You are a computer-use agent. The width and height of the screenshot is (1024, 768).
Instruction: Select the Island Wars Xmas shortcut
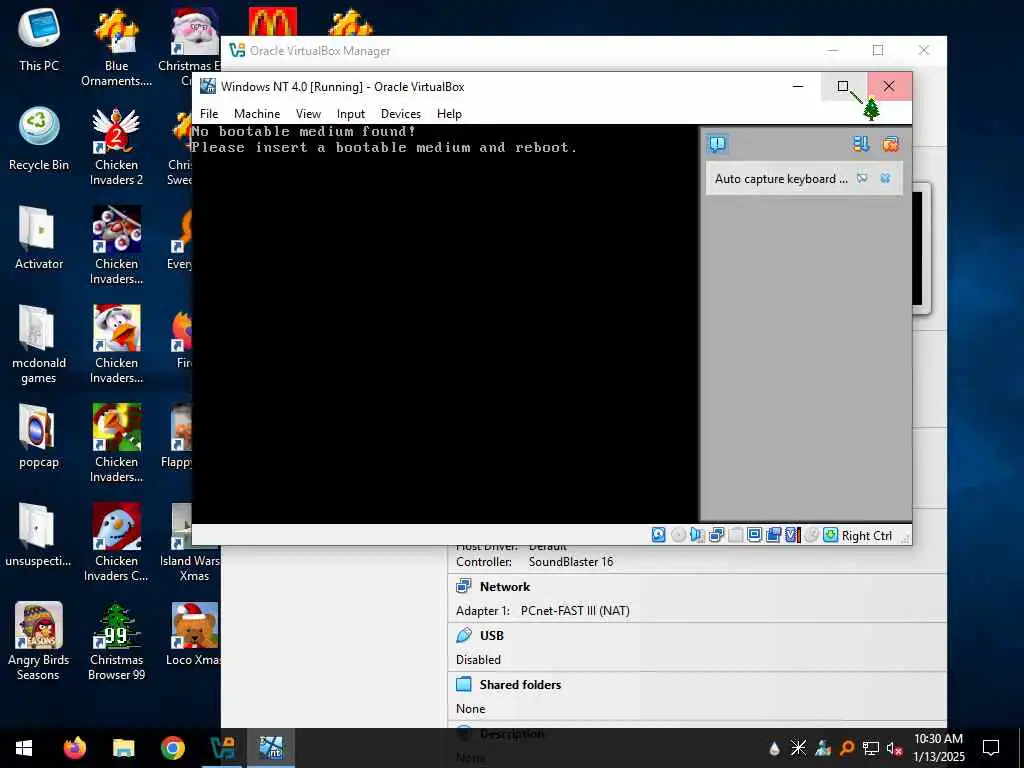point(189,542)
